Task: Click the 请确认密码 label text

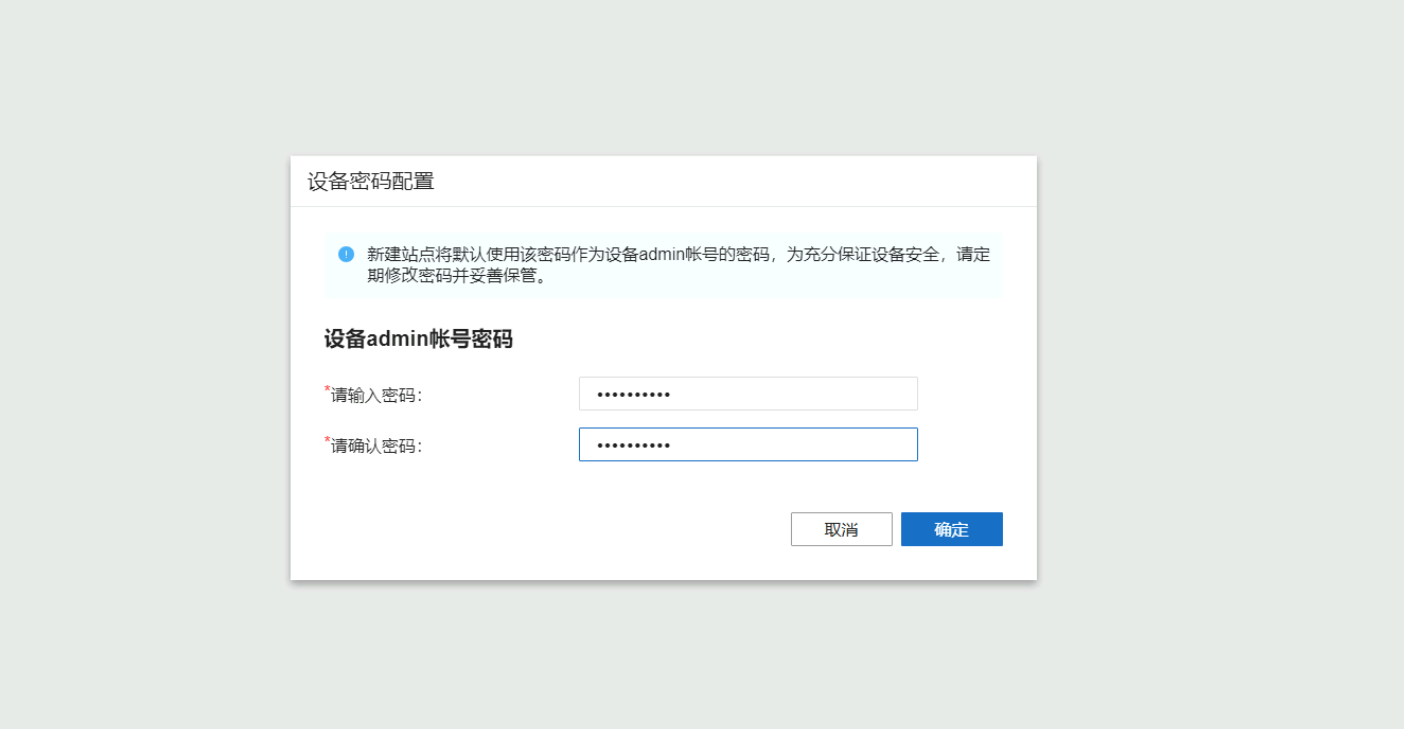Action: click(377, 447)
